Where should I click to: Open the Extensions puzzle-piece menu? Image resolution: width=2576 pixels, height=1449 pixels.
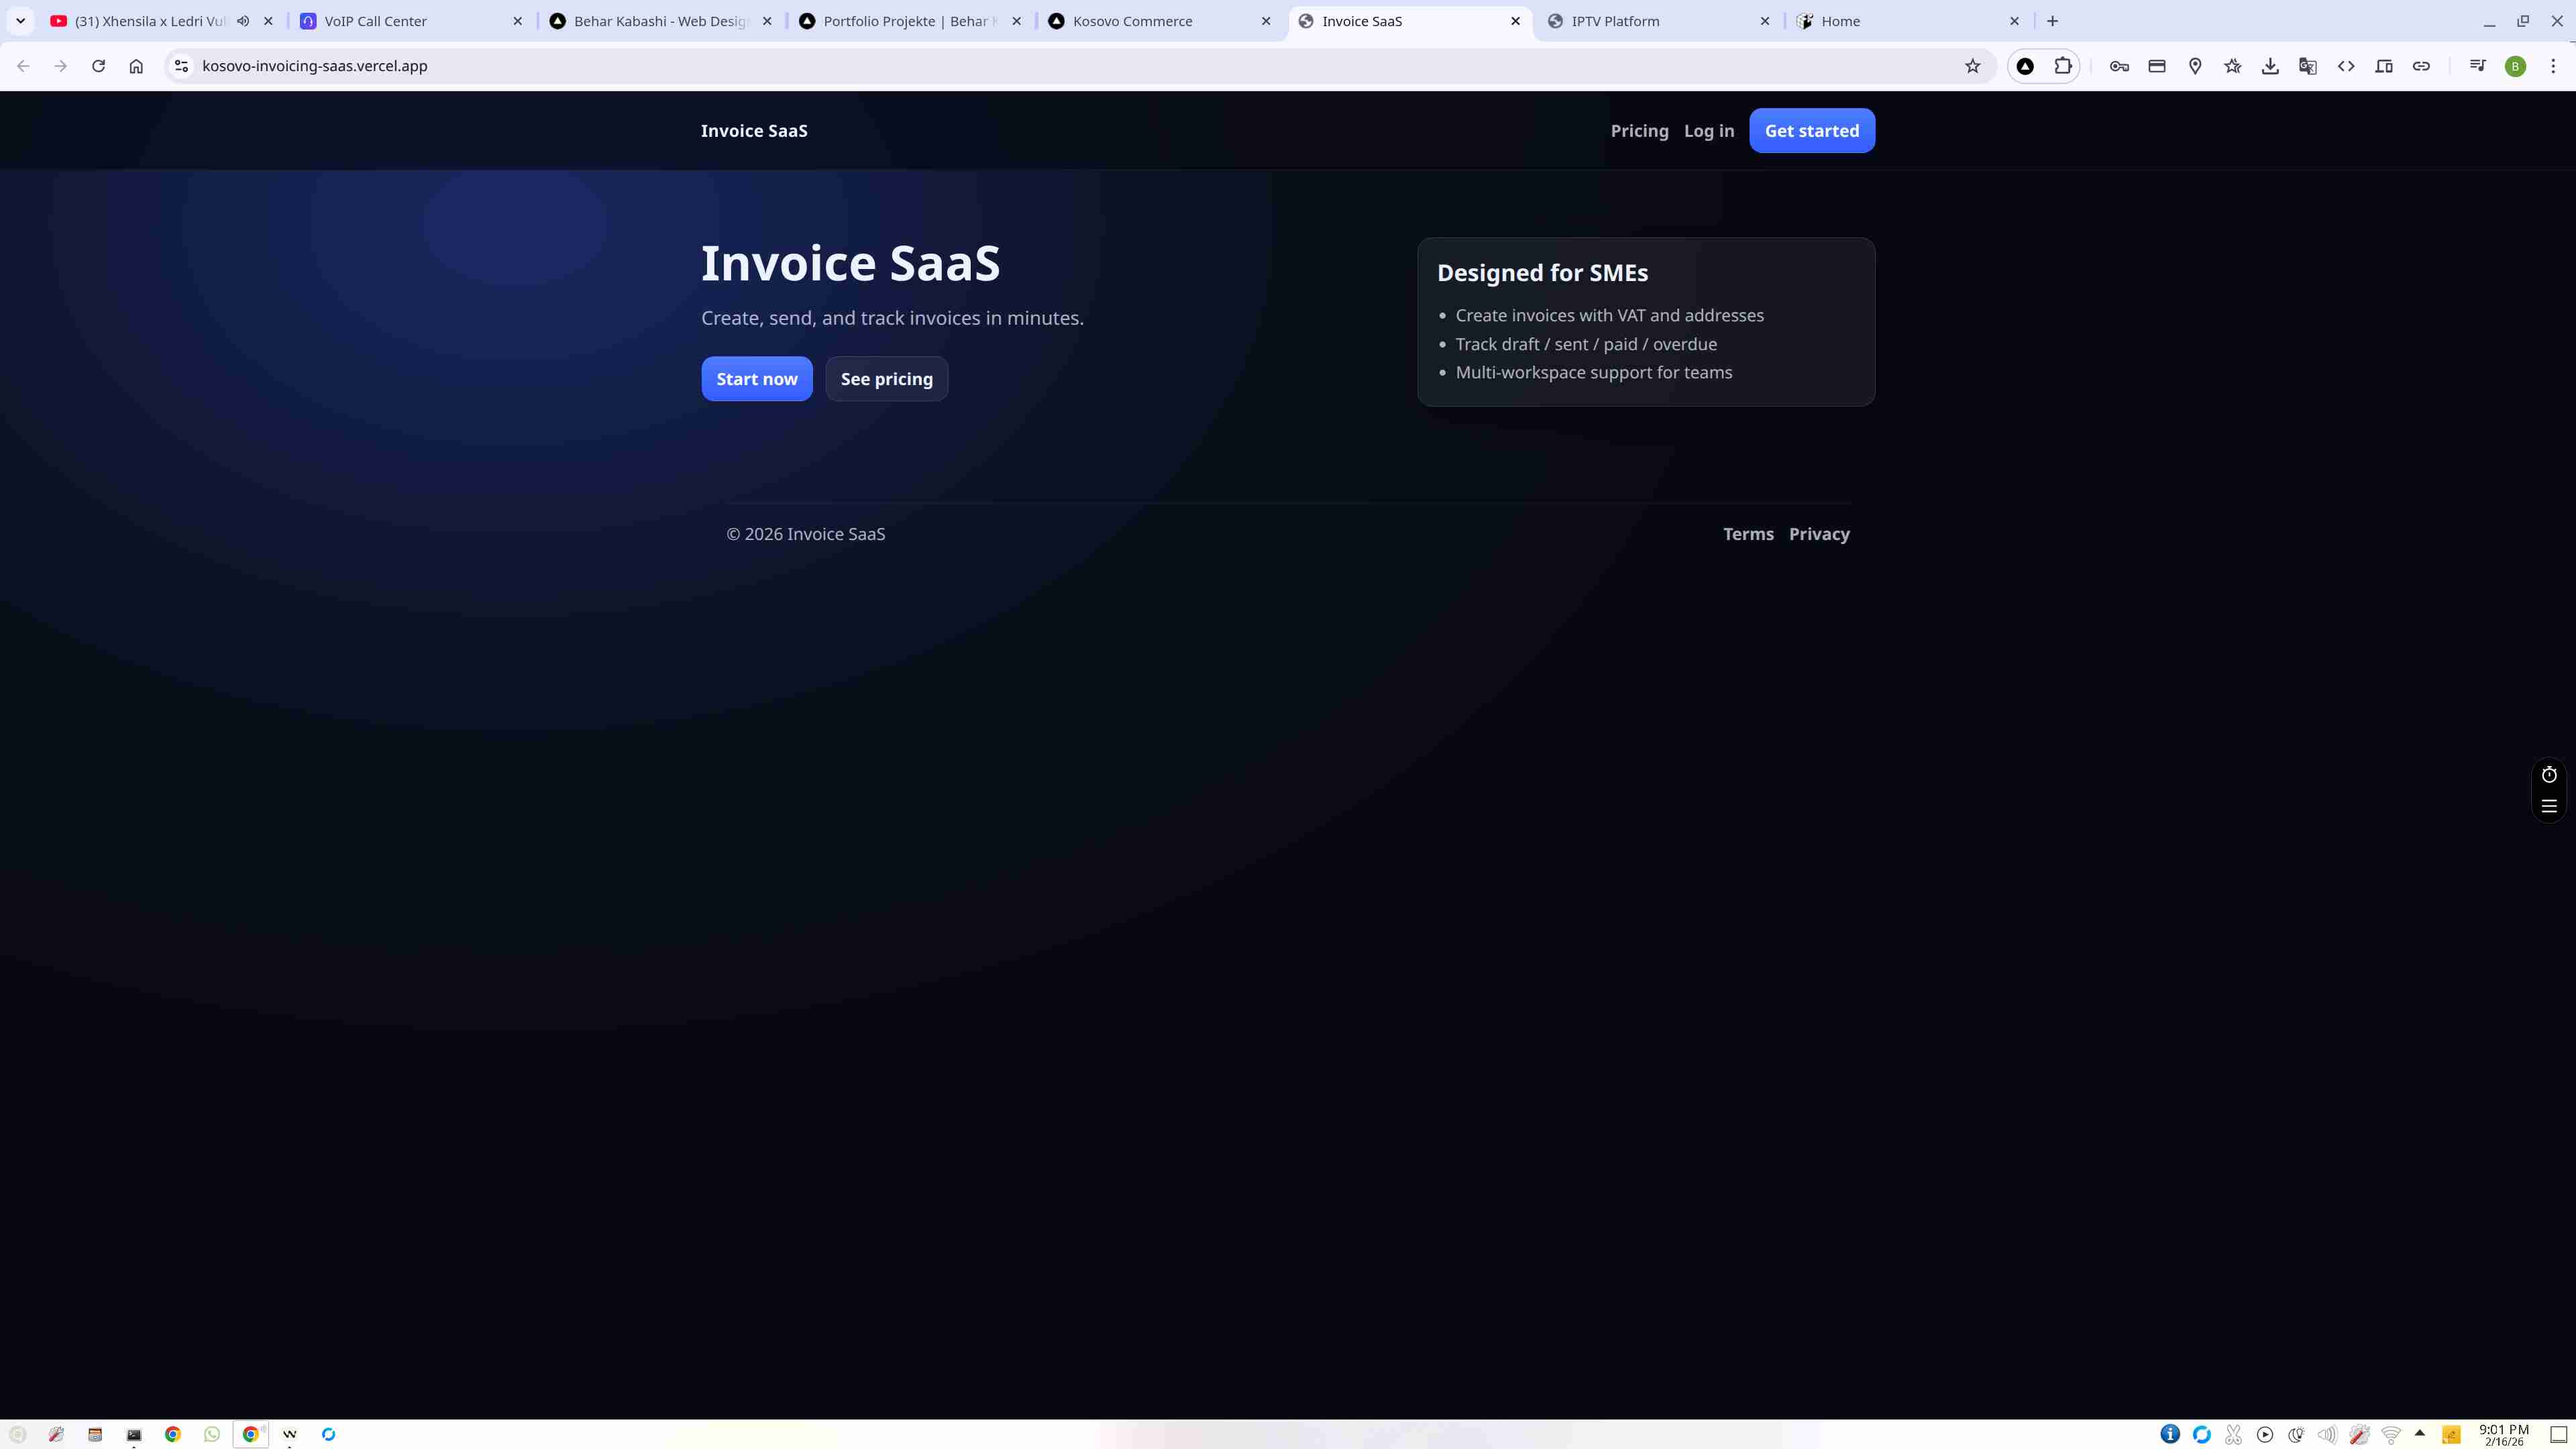point(2063,66)
